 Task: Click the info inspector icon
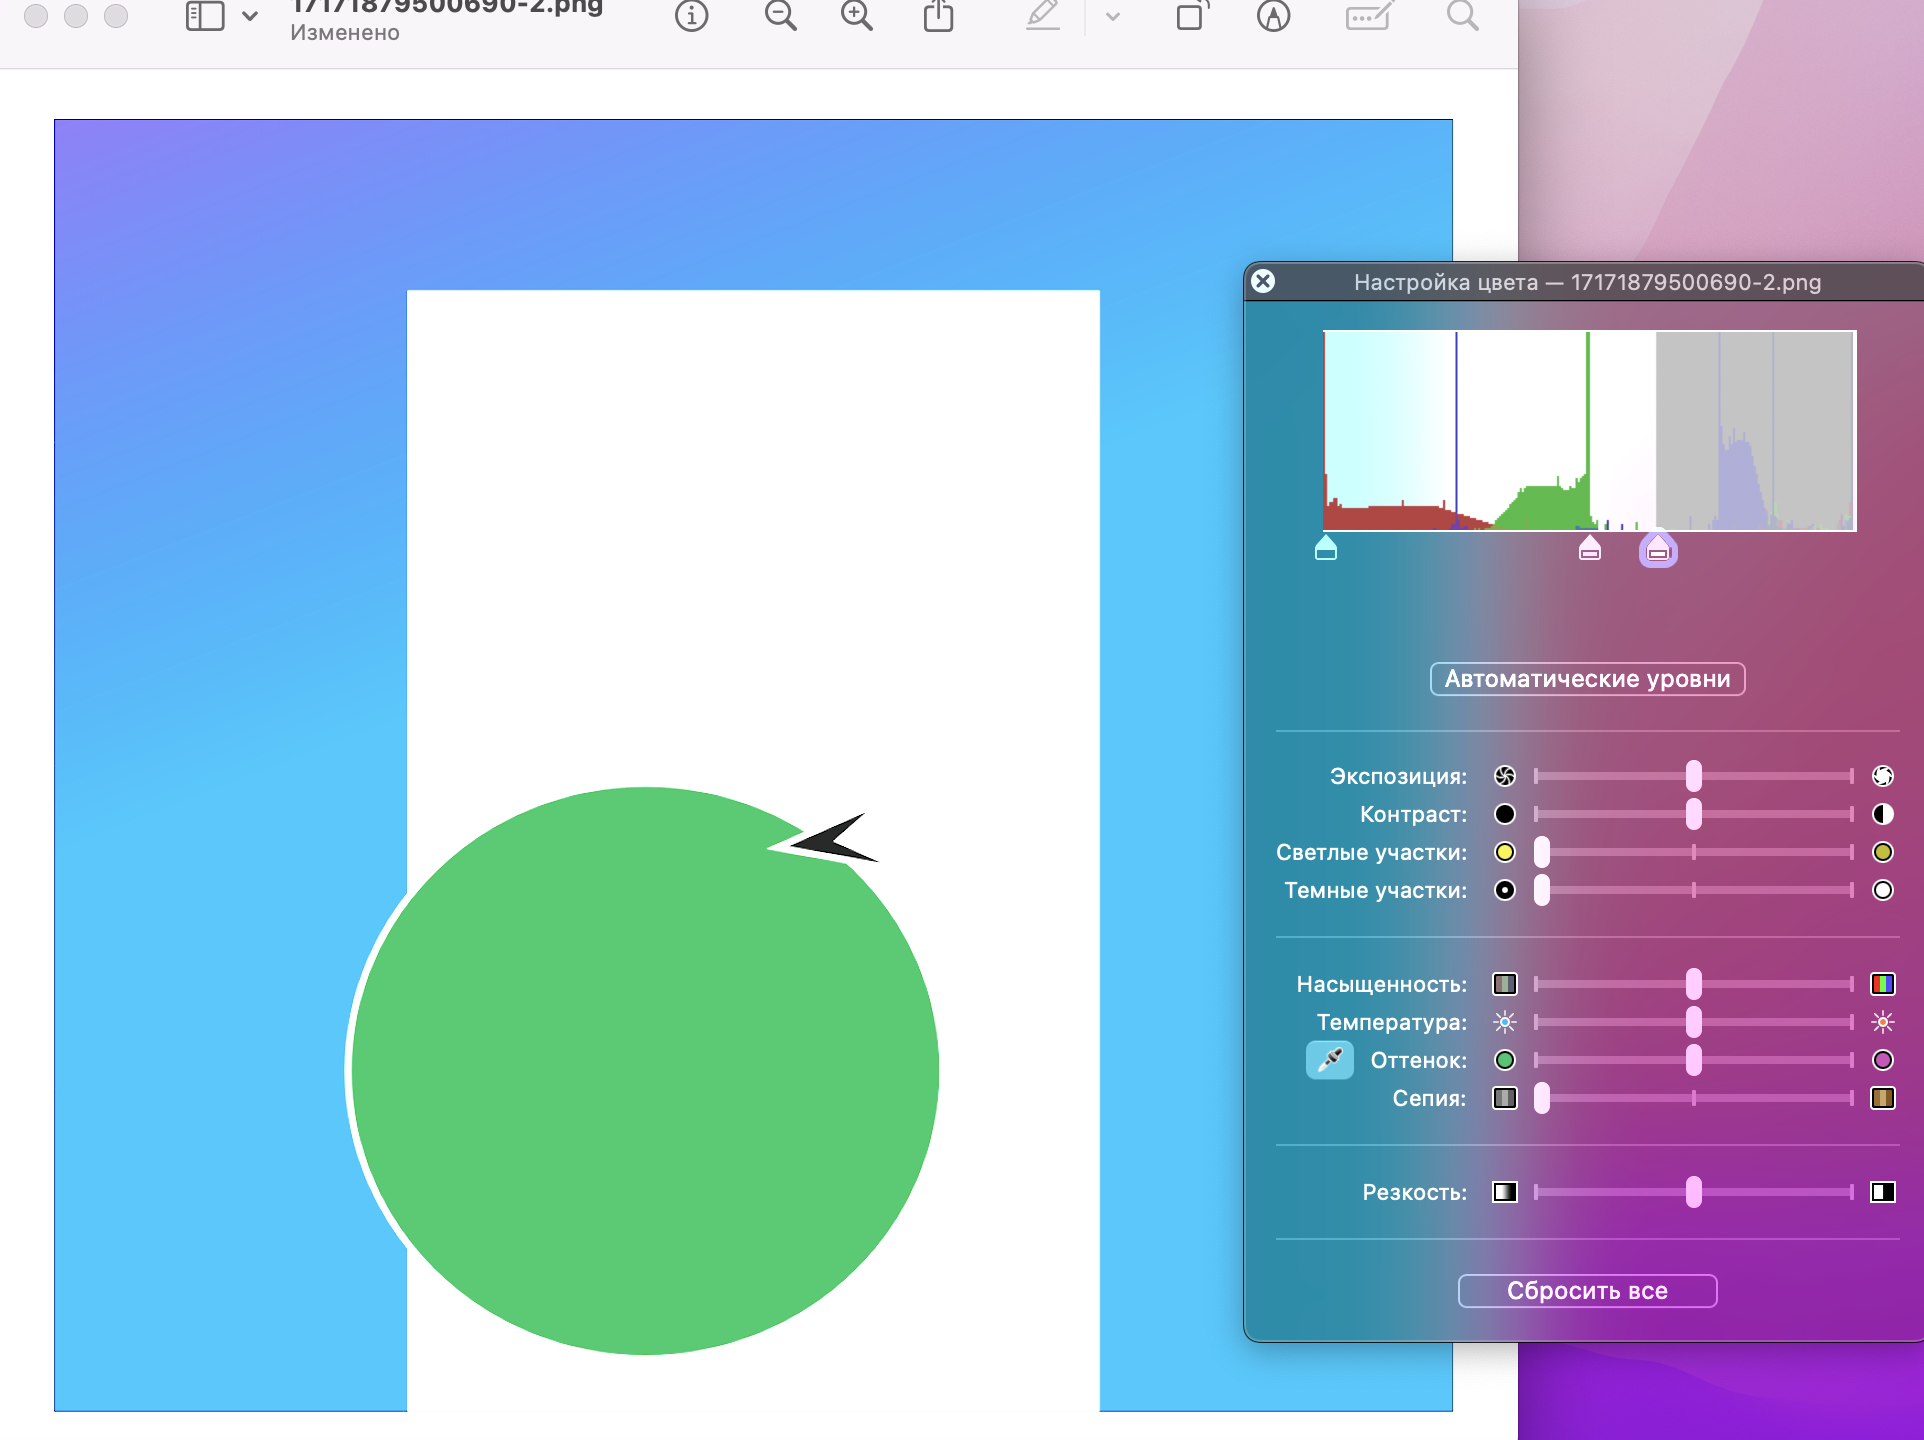(691, 16)
